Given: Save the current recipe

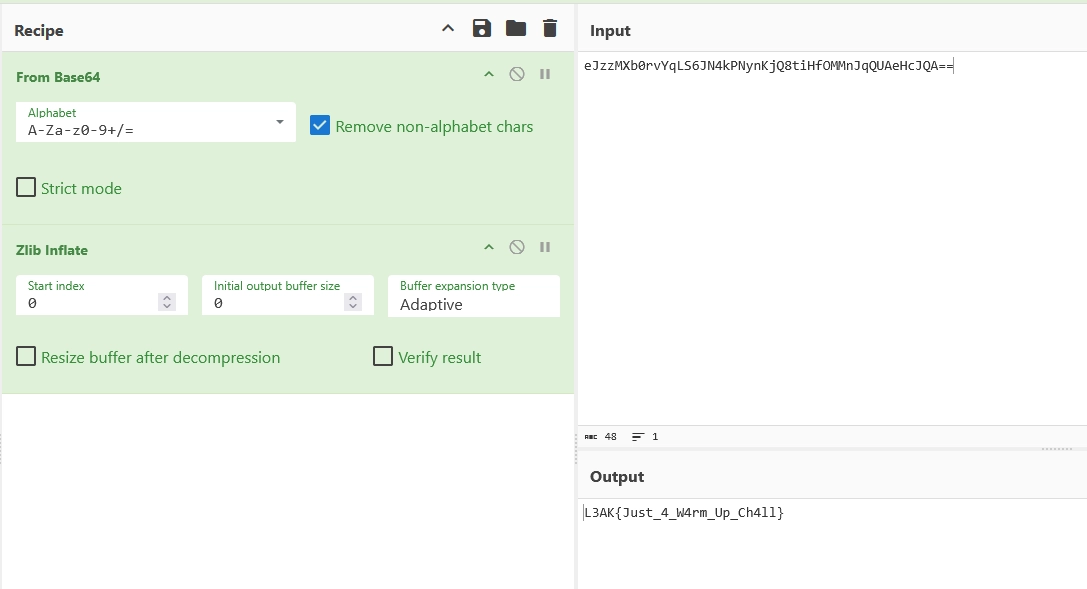Looking at the screenshot, I should [482, 29].
